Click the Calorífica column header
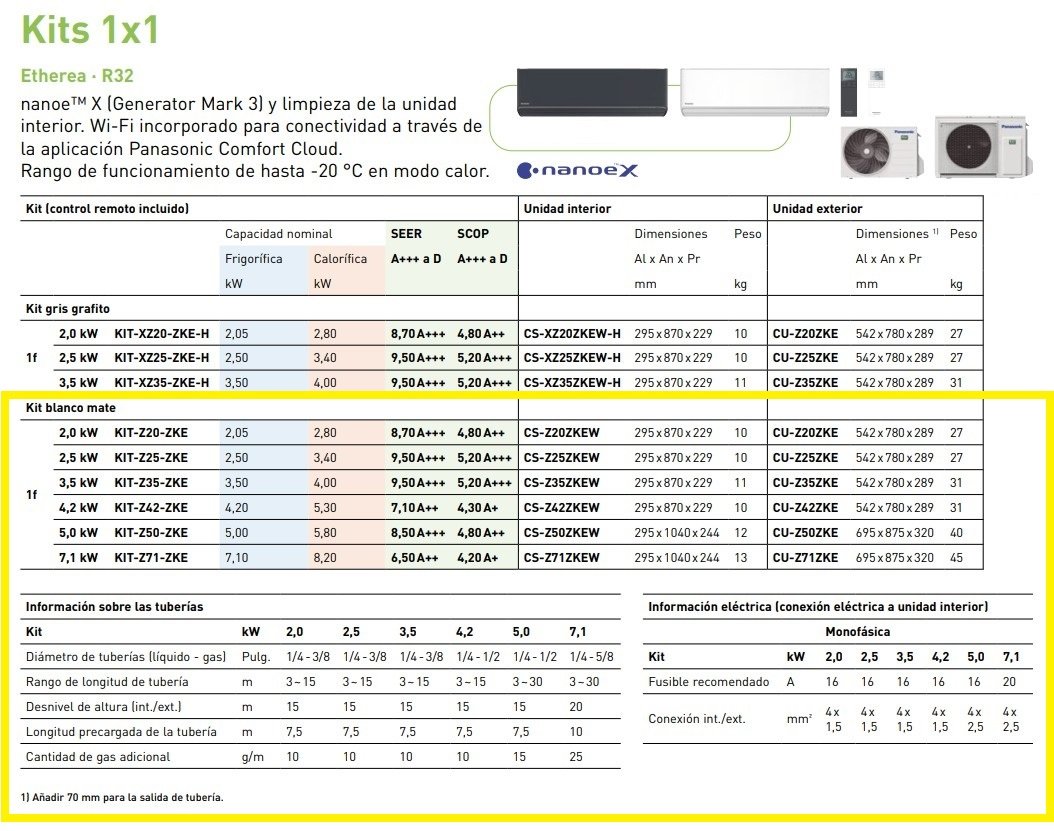The image size is (1054, 831). [340, 259]
